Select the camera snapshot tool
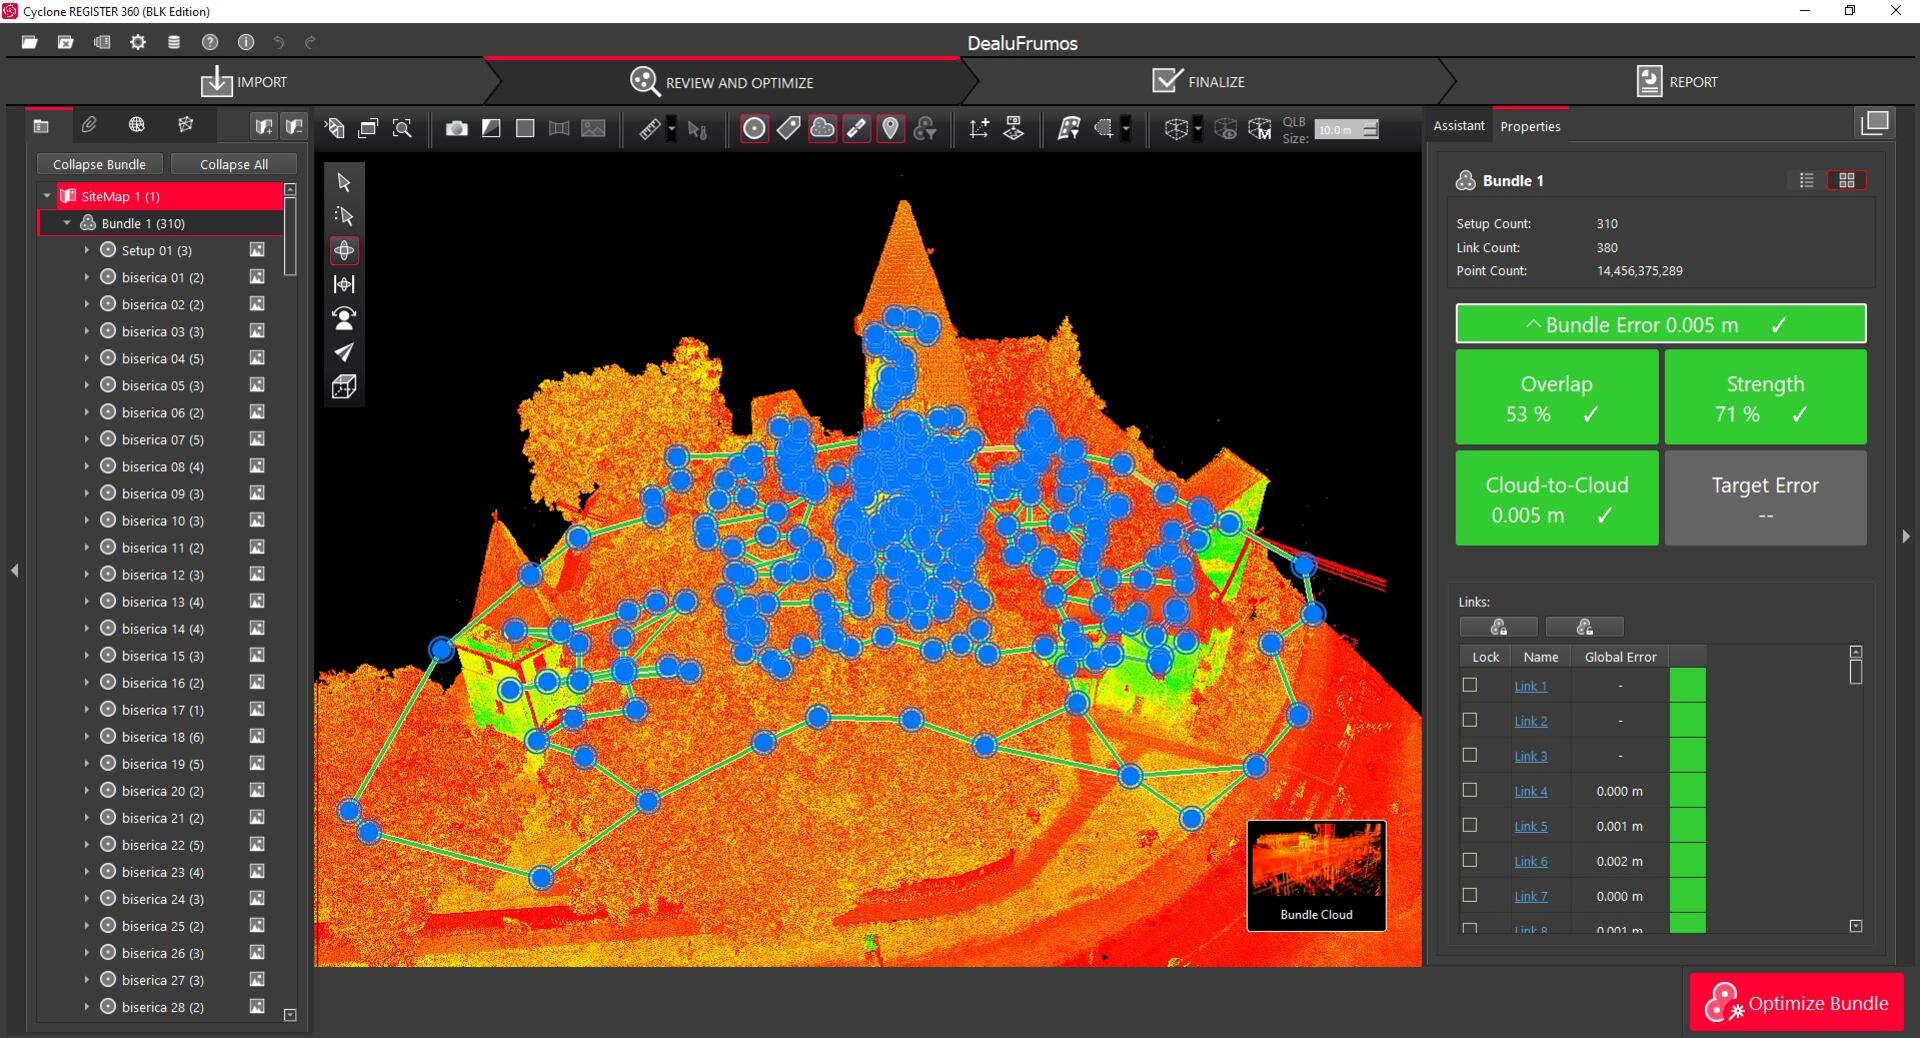 pos(456,128)
